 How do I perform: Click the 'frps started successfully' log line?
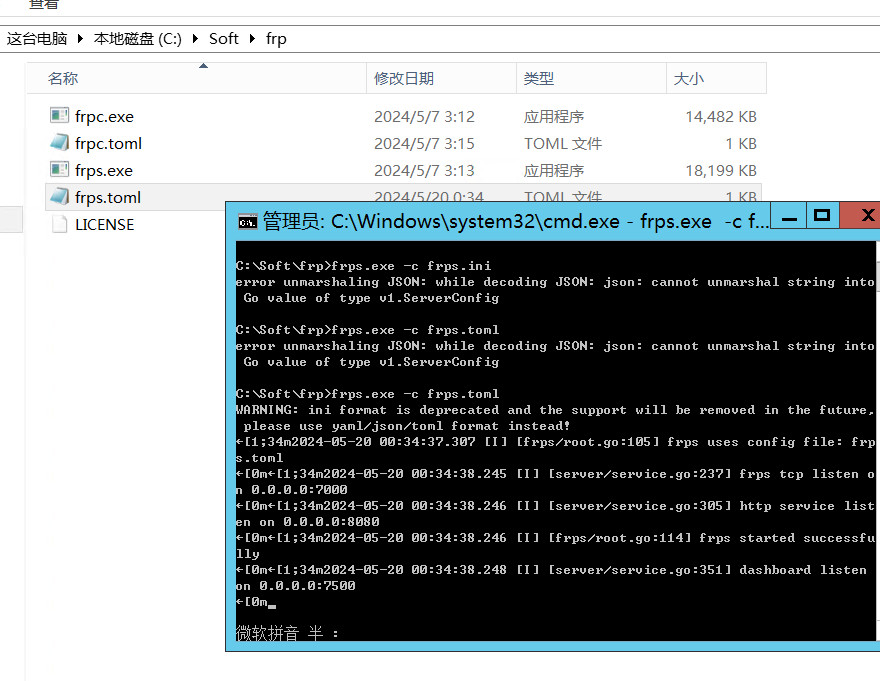(555, 546)
